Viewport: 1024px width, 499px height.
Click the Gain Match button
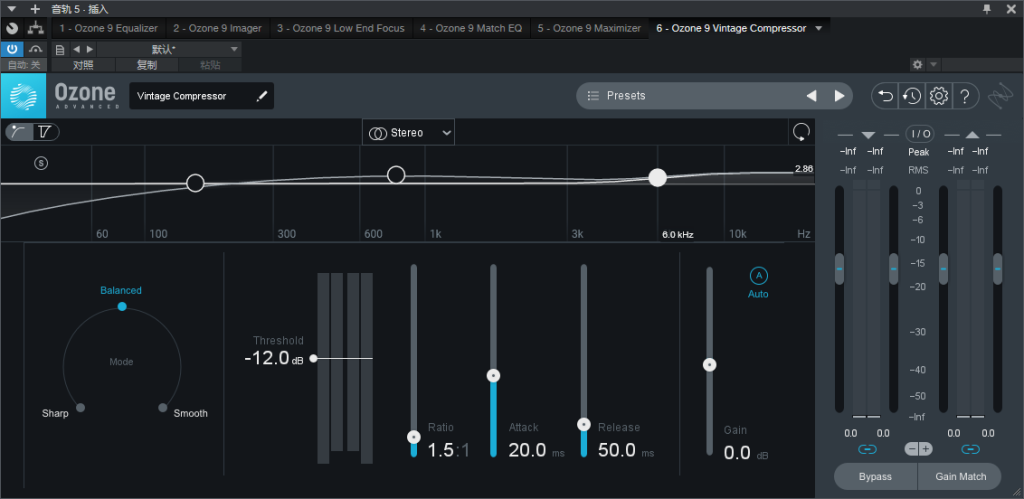pyautogui.click(x=961, y=476)
